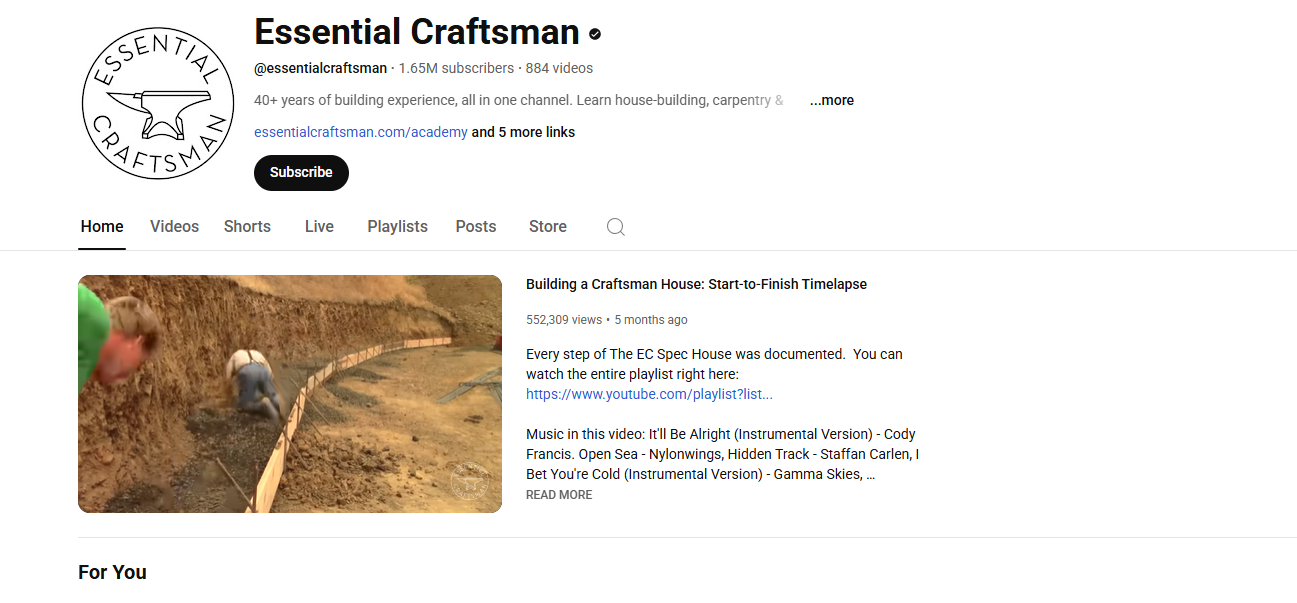Select the Live tab

tap(318, 227)
